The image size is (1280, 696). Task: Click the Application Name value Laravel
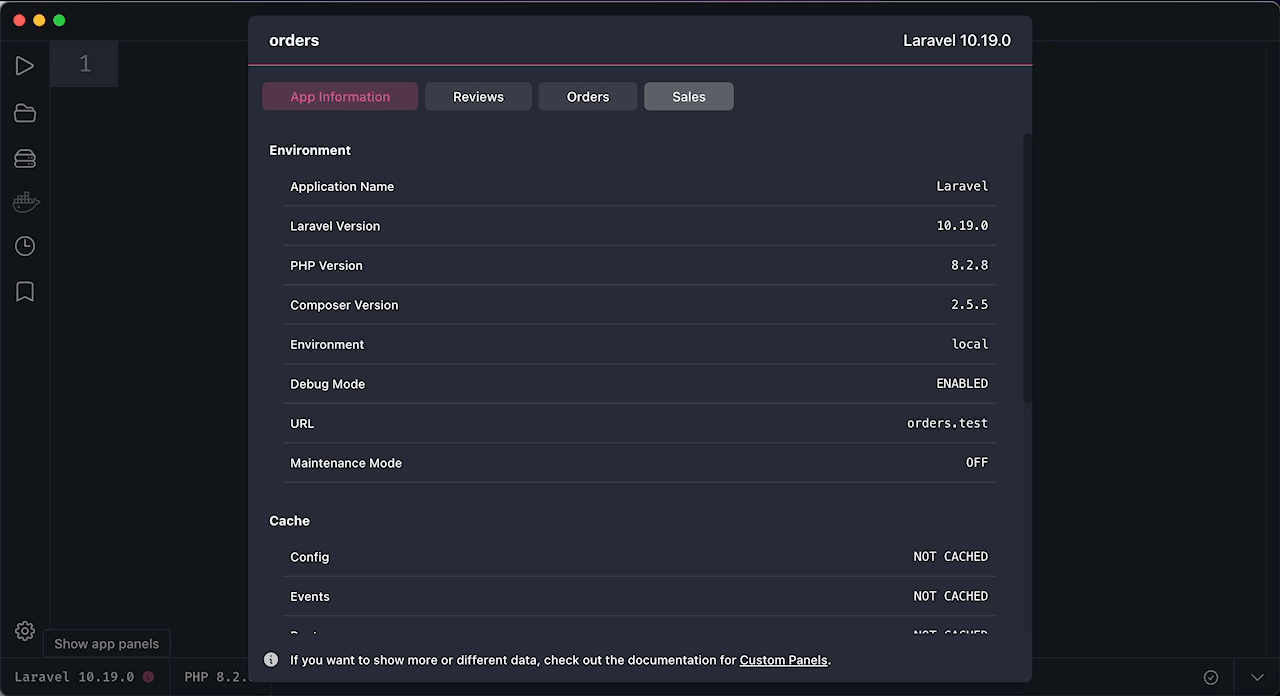(962, 186)
